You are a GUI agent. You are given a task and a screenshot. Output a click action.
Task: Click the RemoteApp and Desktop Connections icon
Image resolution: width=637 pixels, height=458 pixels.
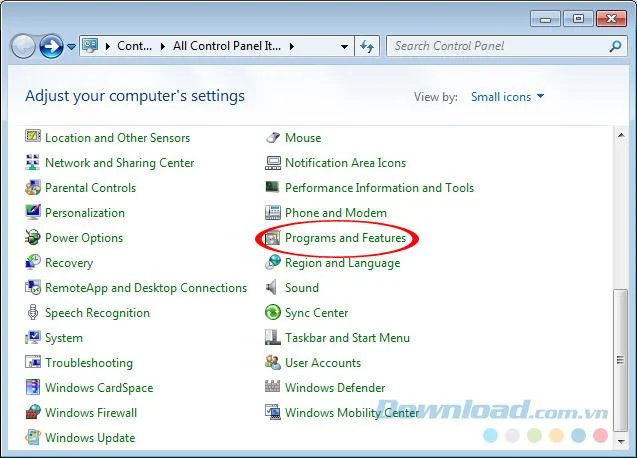(x=32, y=287)
